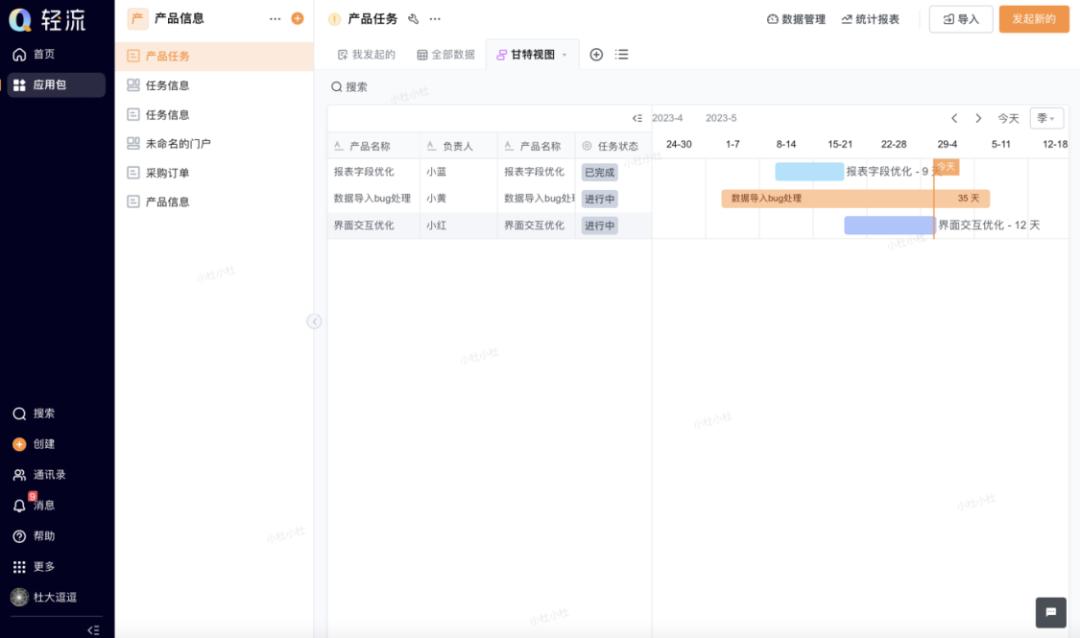Click the view list icon beside the add-view button
1080x638 pixels.
pyautogui.click(x=621, y=54)
